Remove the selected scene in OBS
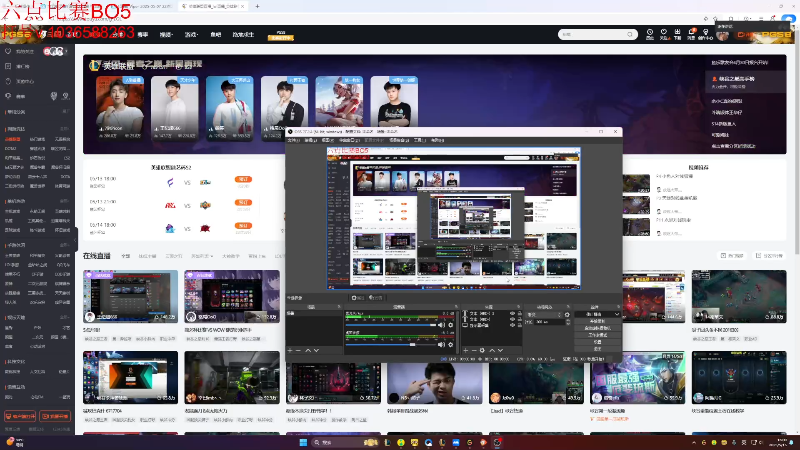Screen dimensions: 800x450 tap(298, 351)
